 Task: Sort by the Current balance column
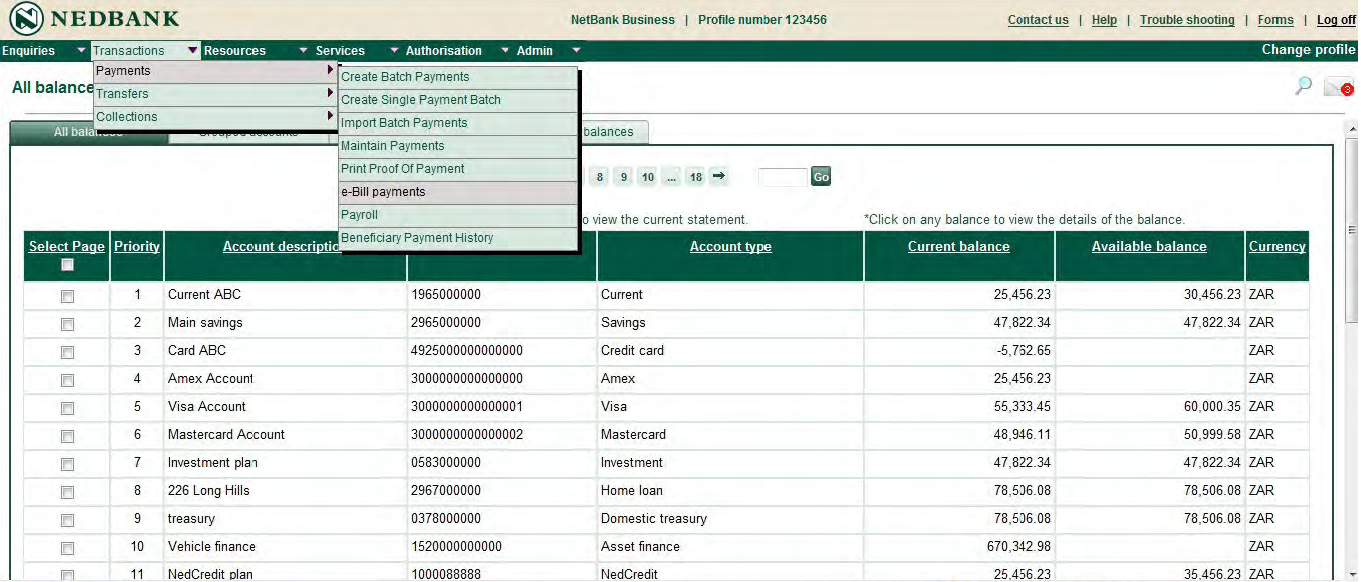(957, 246)
